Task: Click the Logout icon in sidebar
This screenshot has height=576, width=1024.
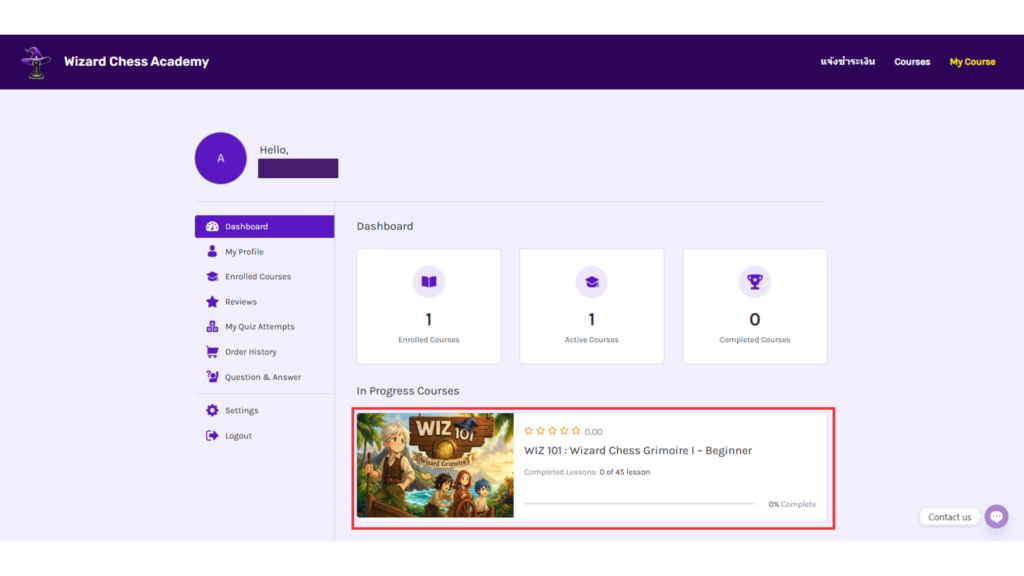Action: coord(212,436)
